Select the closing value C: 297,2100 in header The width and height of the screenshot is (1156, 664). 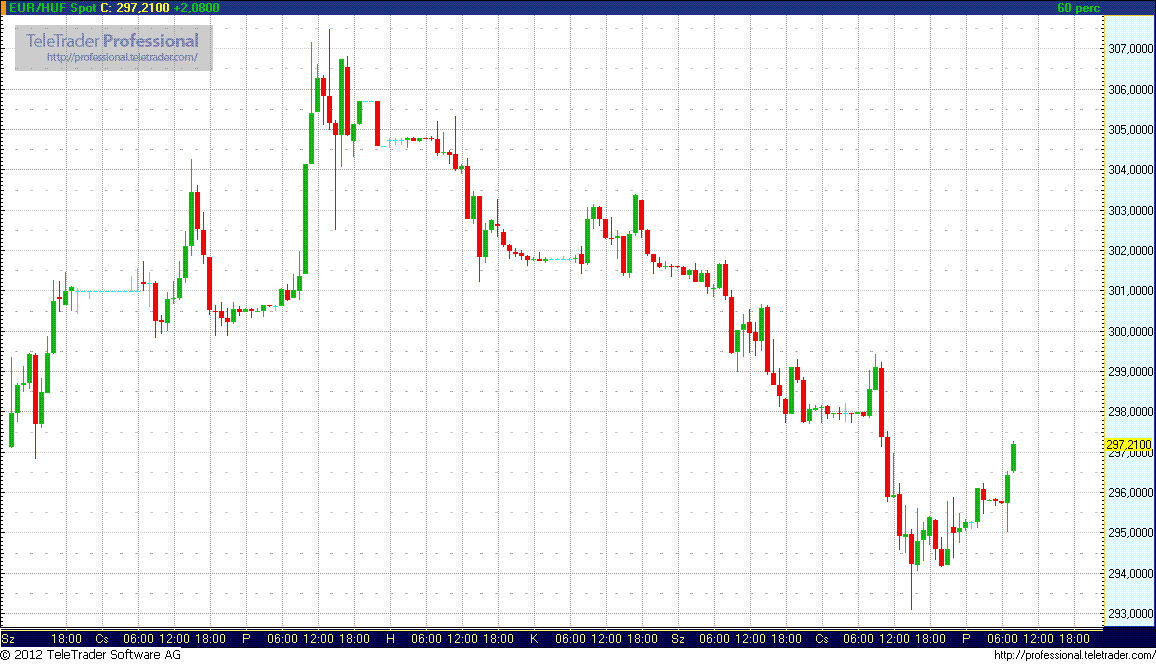135,7
